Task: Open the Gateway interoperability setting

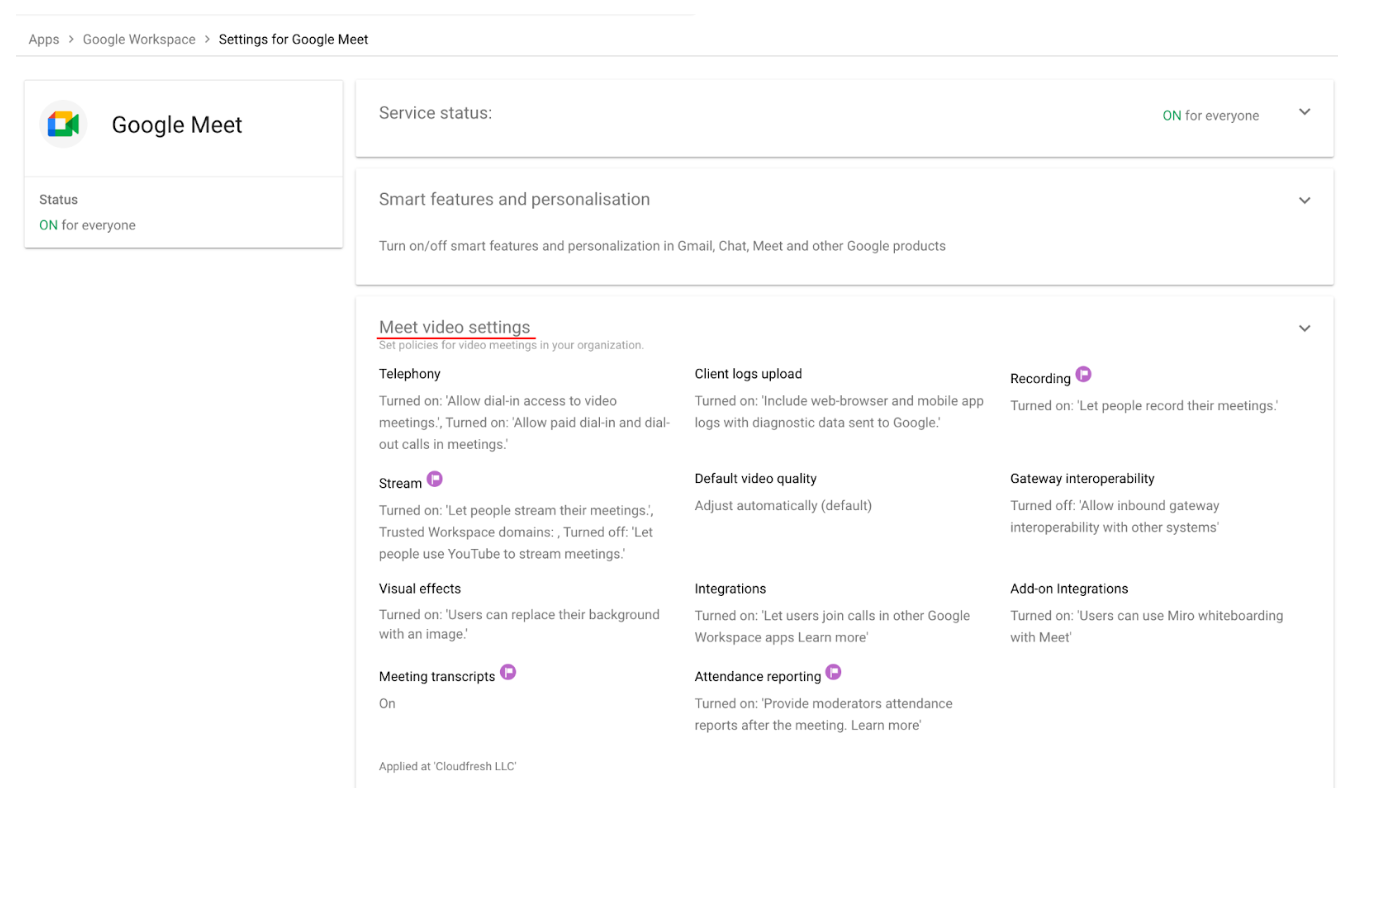Action: 1082,479
